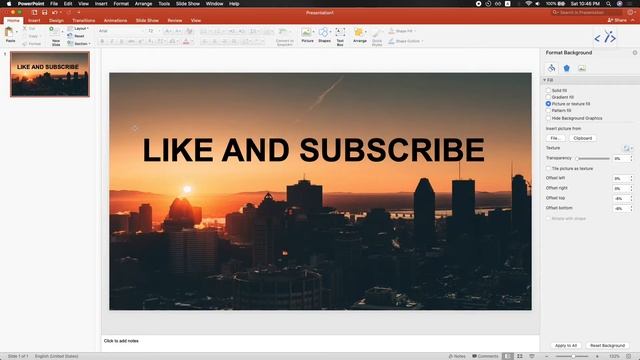Open the Review ribbon tab

(175, 20)
